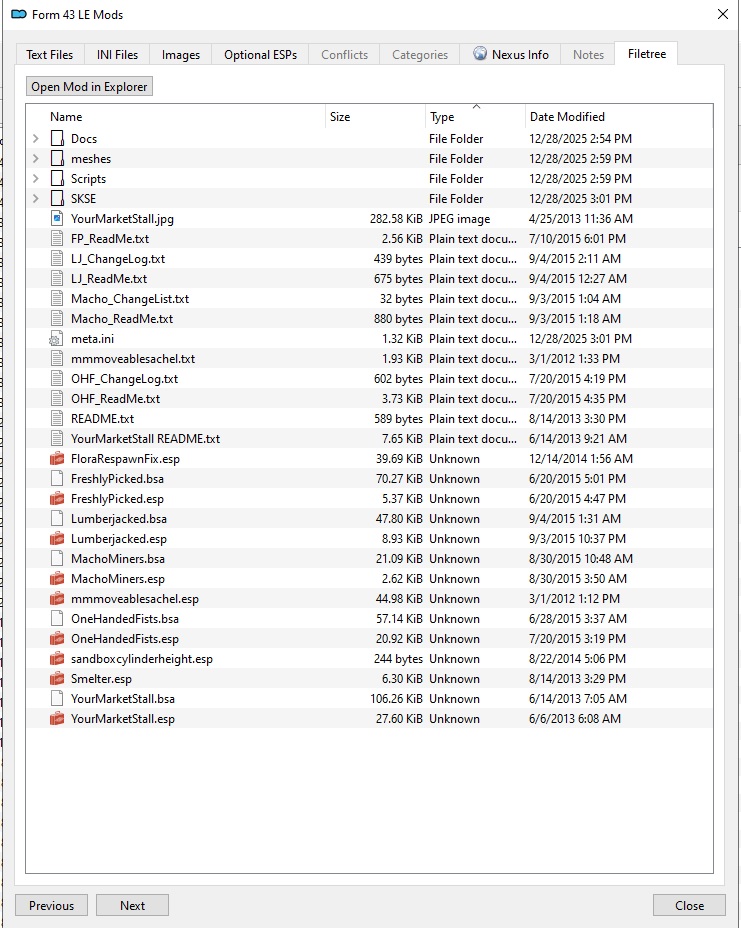Switch to the Text Files tab
741x928 pixels.
pos(50,54)
